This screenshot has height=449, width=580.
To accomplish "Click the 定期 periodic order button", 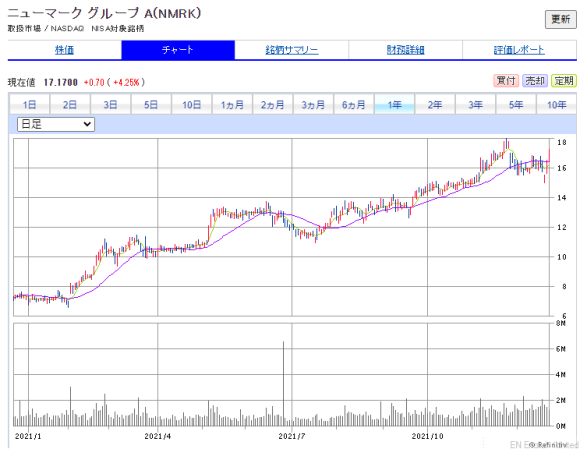I will tap(564, 81).
